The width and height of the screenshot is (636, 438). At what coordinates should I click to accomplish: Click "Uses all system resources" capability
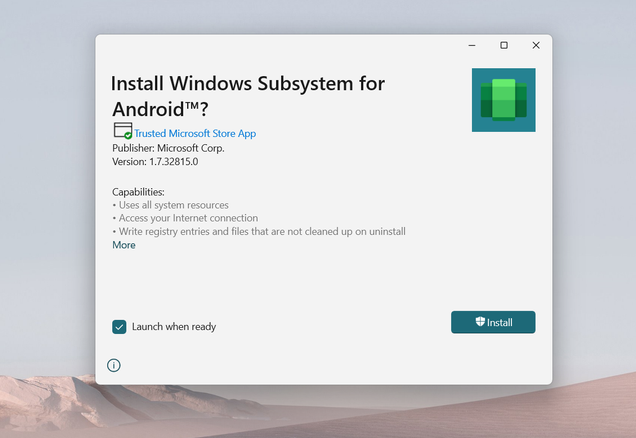coord(172,205)
